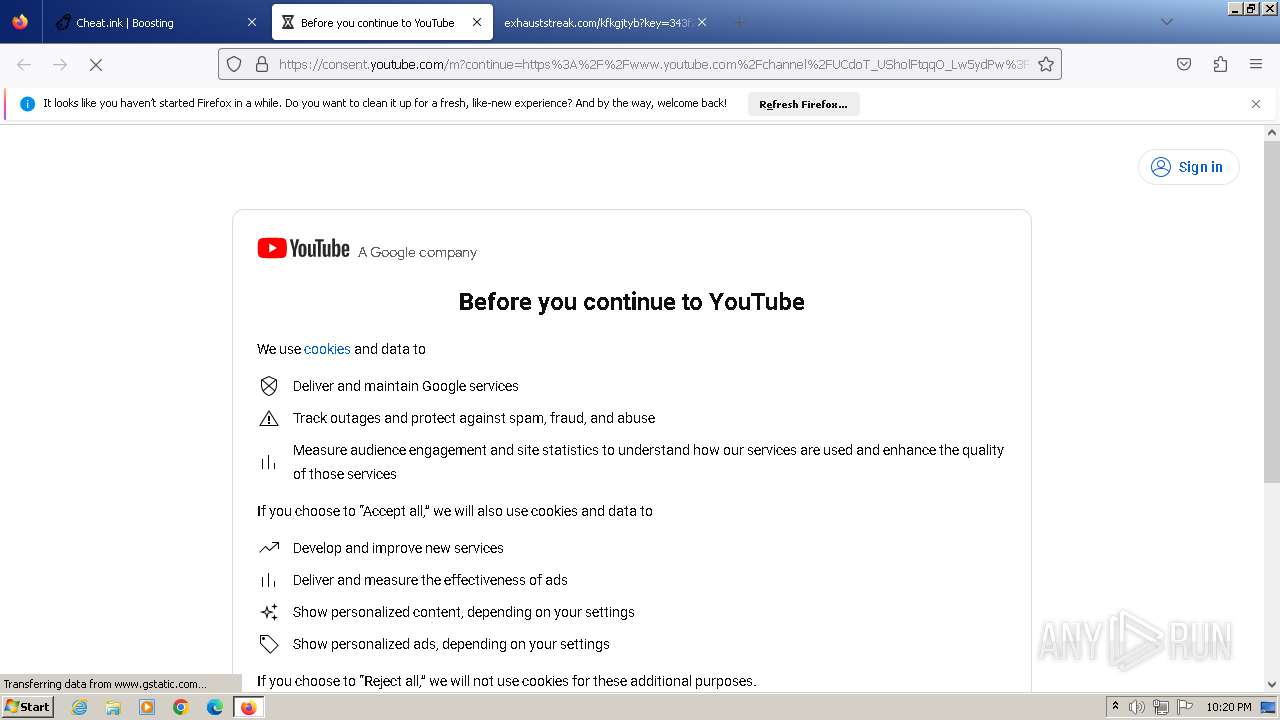Click the sparkle icon beside personalized content
Image resolution: width=1280 pixels, height=720 pixels.
point(269,612)
